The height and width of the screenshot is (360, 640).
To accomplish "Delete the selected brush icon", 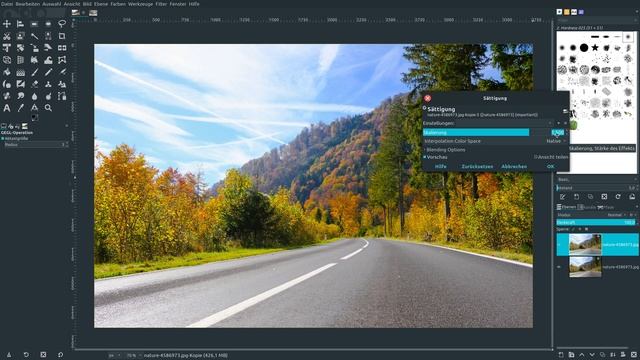I will pos(604,197).
